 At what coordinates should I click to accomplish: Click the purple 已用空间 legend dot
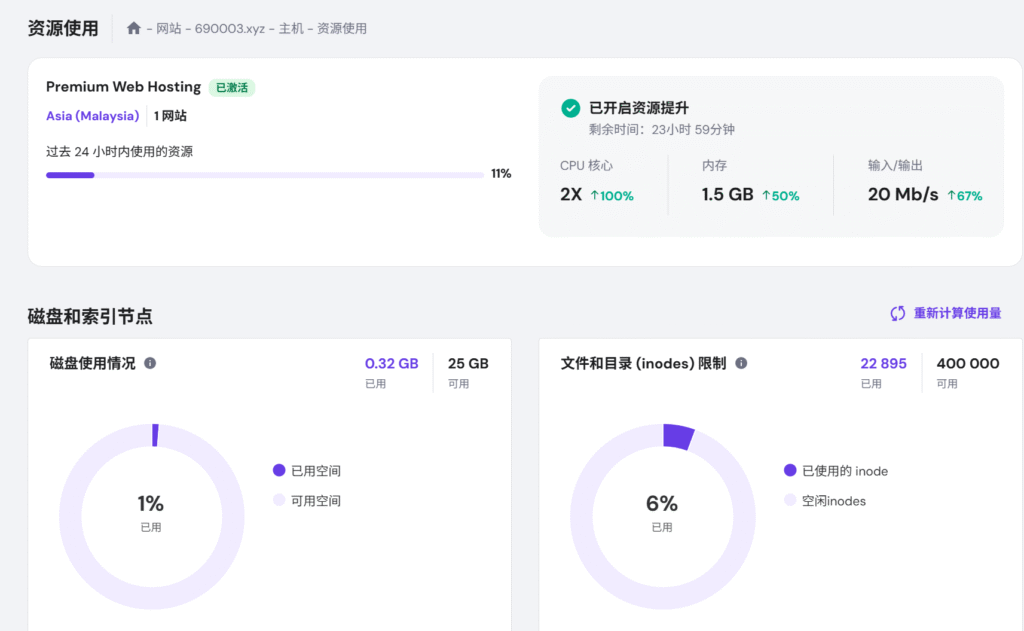tap(279, 471)
